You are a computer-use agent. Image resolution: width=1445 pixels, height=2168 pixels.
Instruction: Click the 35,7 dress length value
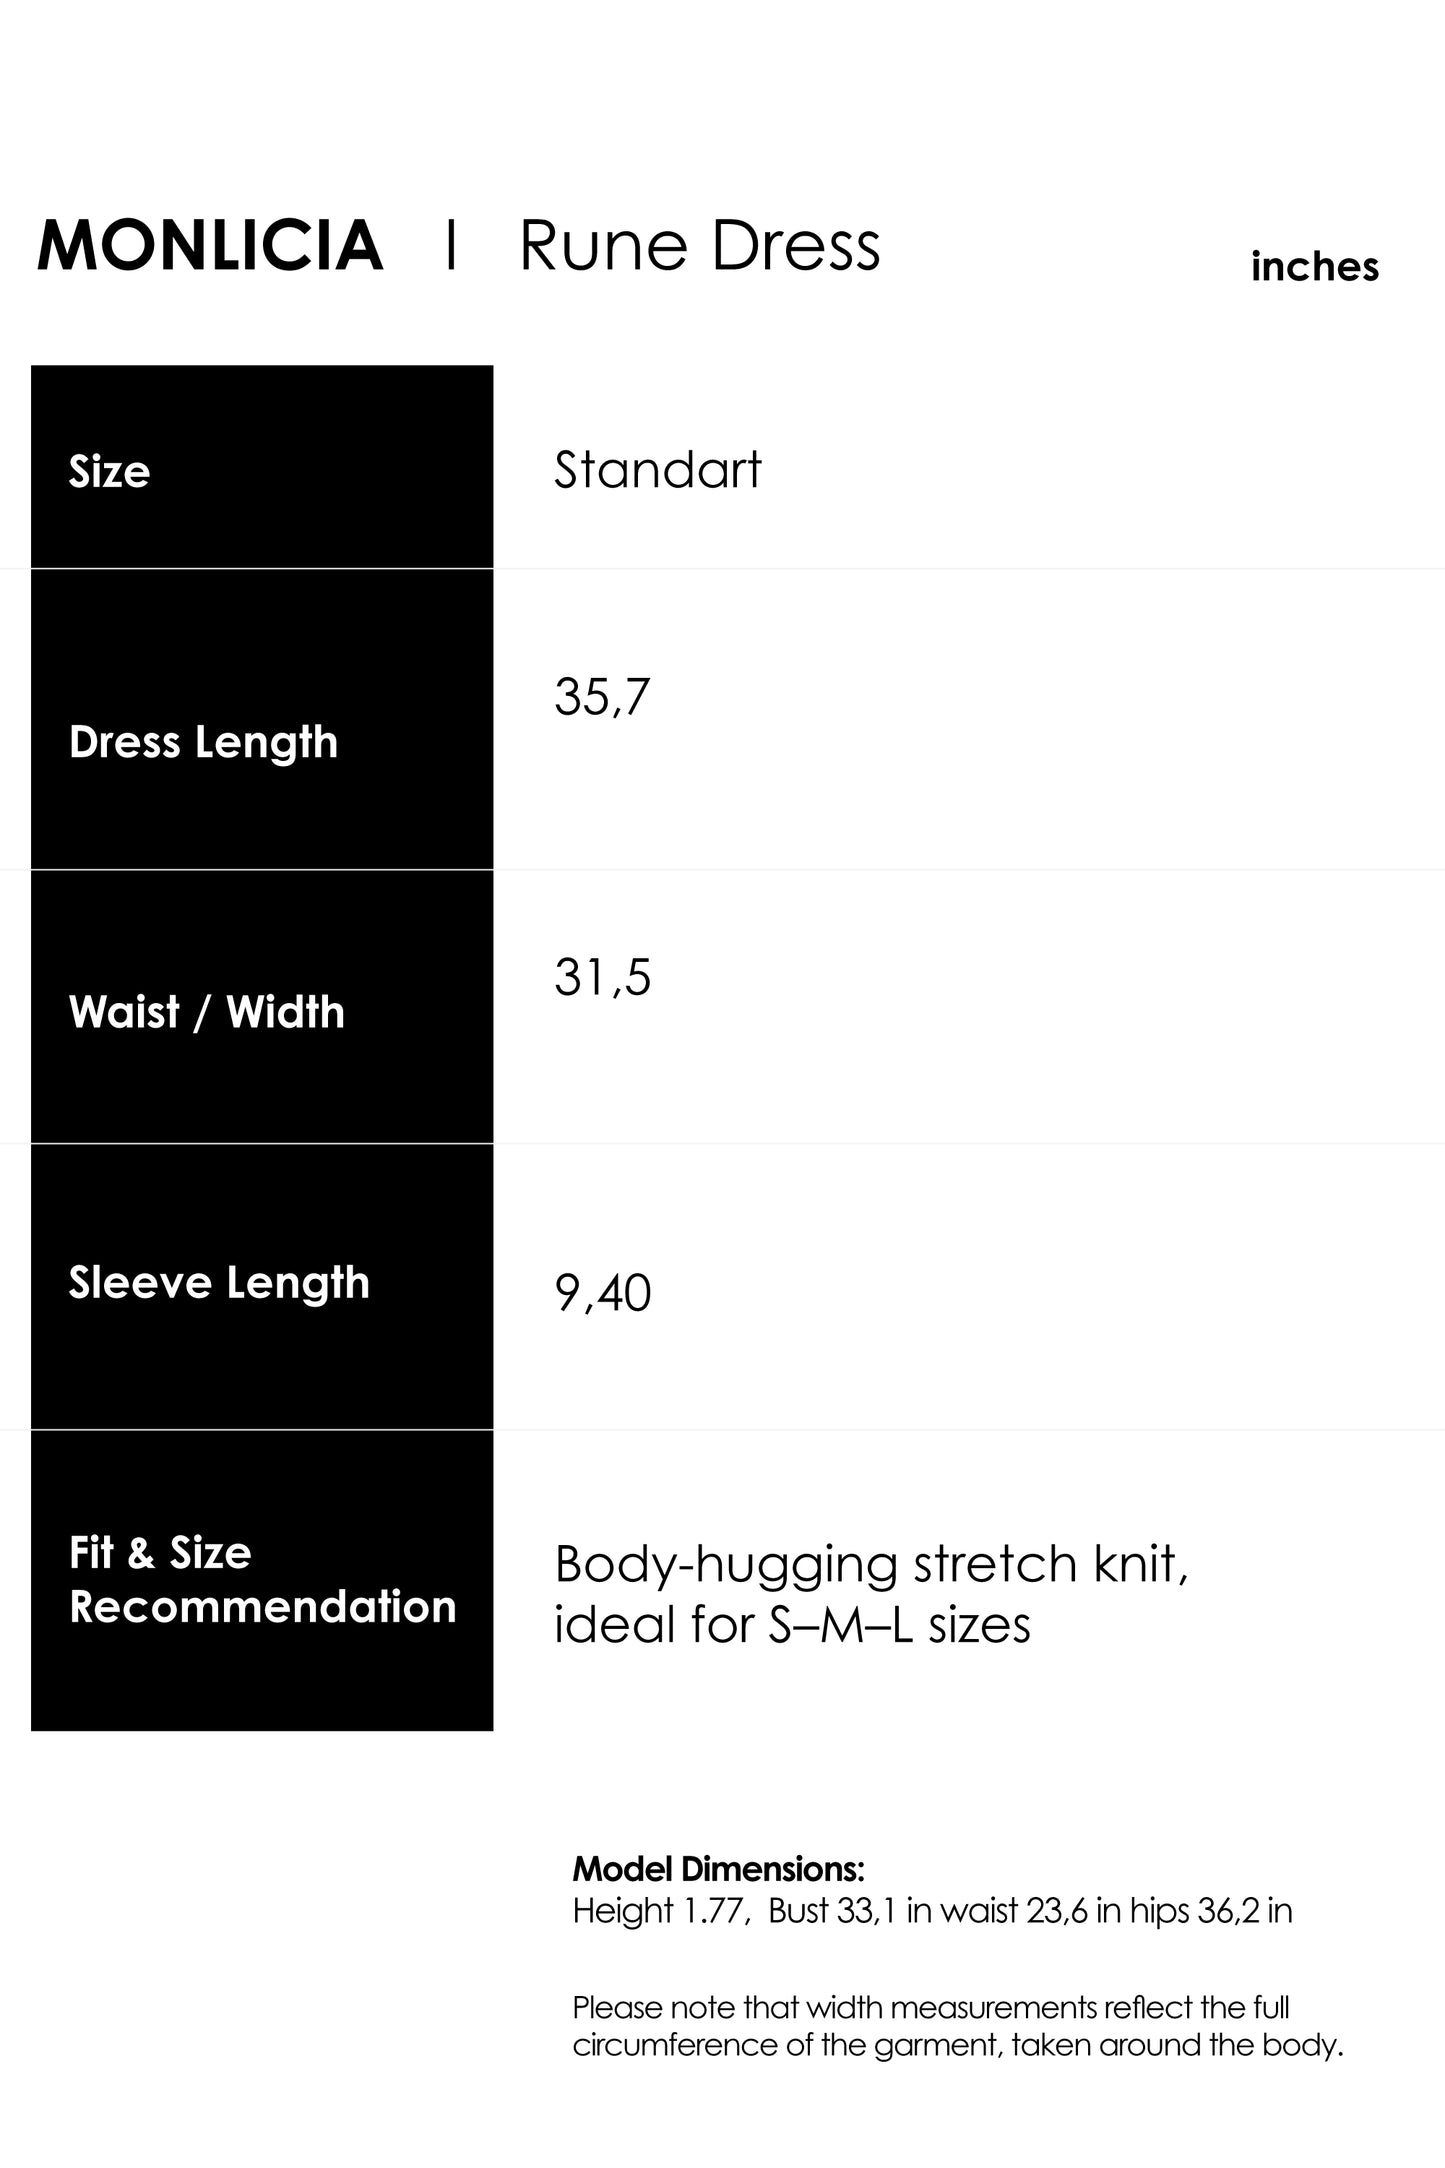(602, 697)
